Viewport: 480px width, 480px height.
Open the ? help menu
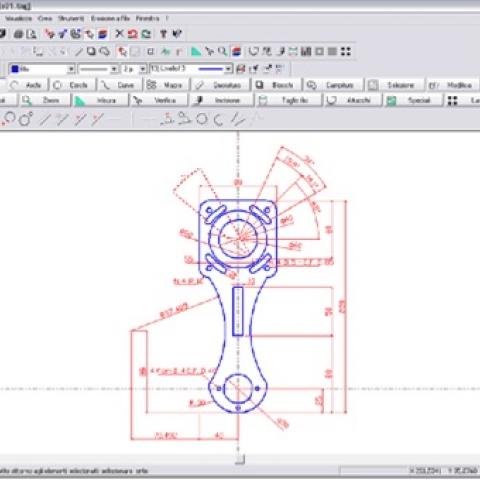167,18
